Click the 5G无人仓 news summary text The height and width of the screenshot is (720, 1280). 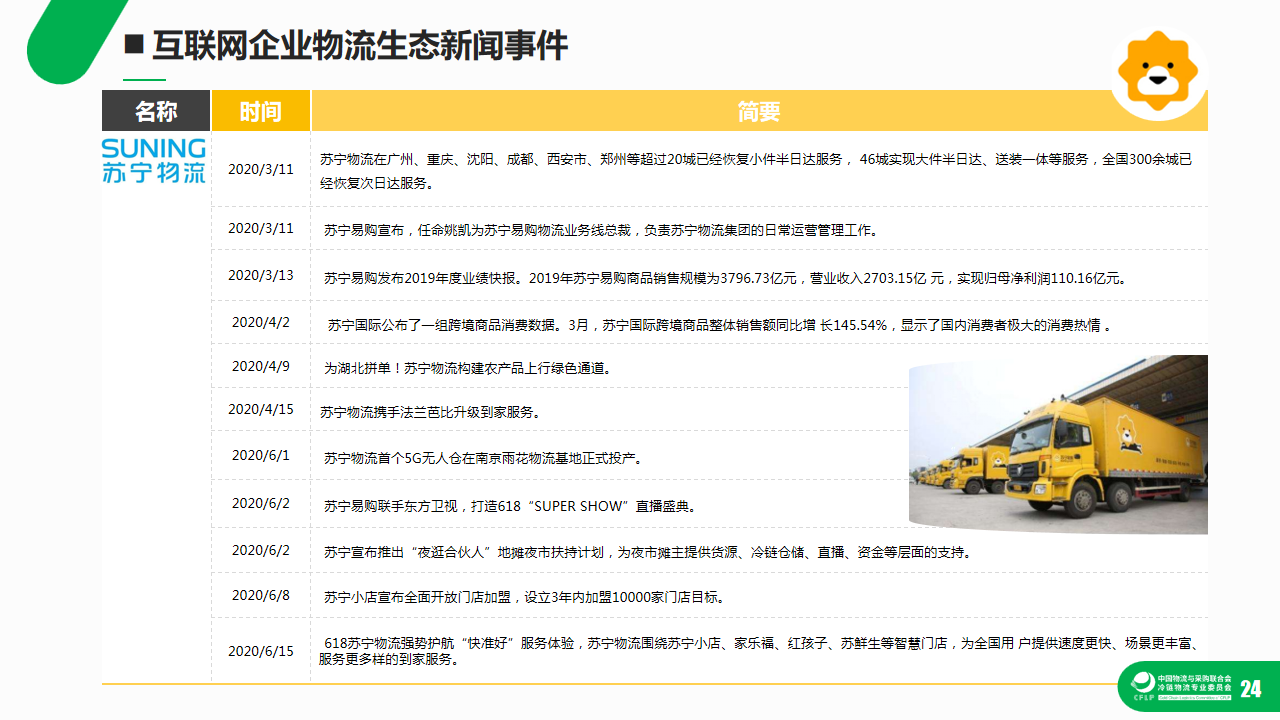coord(482,458)
